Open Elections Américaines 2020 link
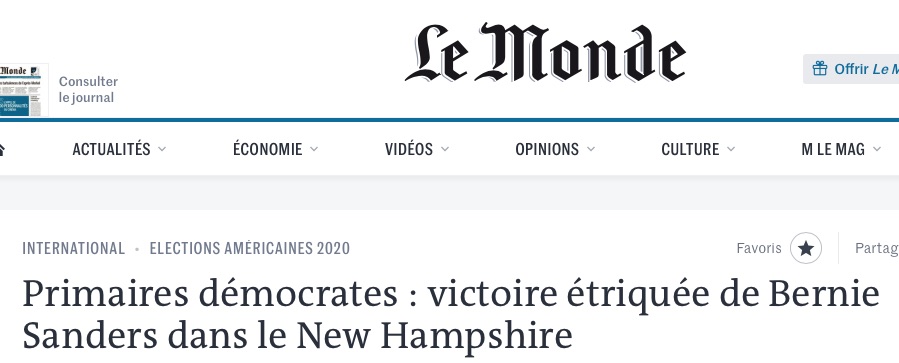899x363 pixels. [x=249, y=248]
